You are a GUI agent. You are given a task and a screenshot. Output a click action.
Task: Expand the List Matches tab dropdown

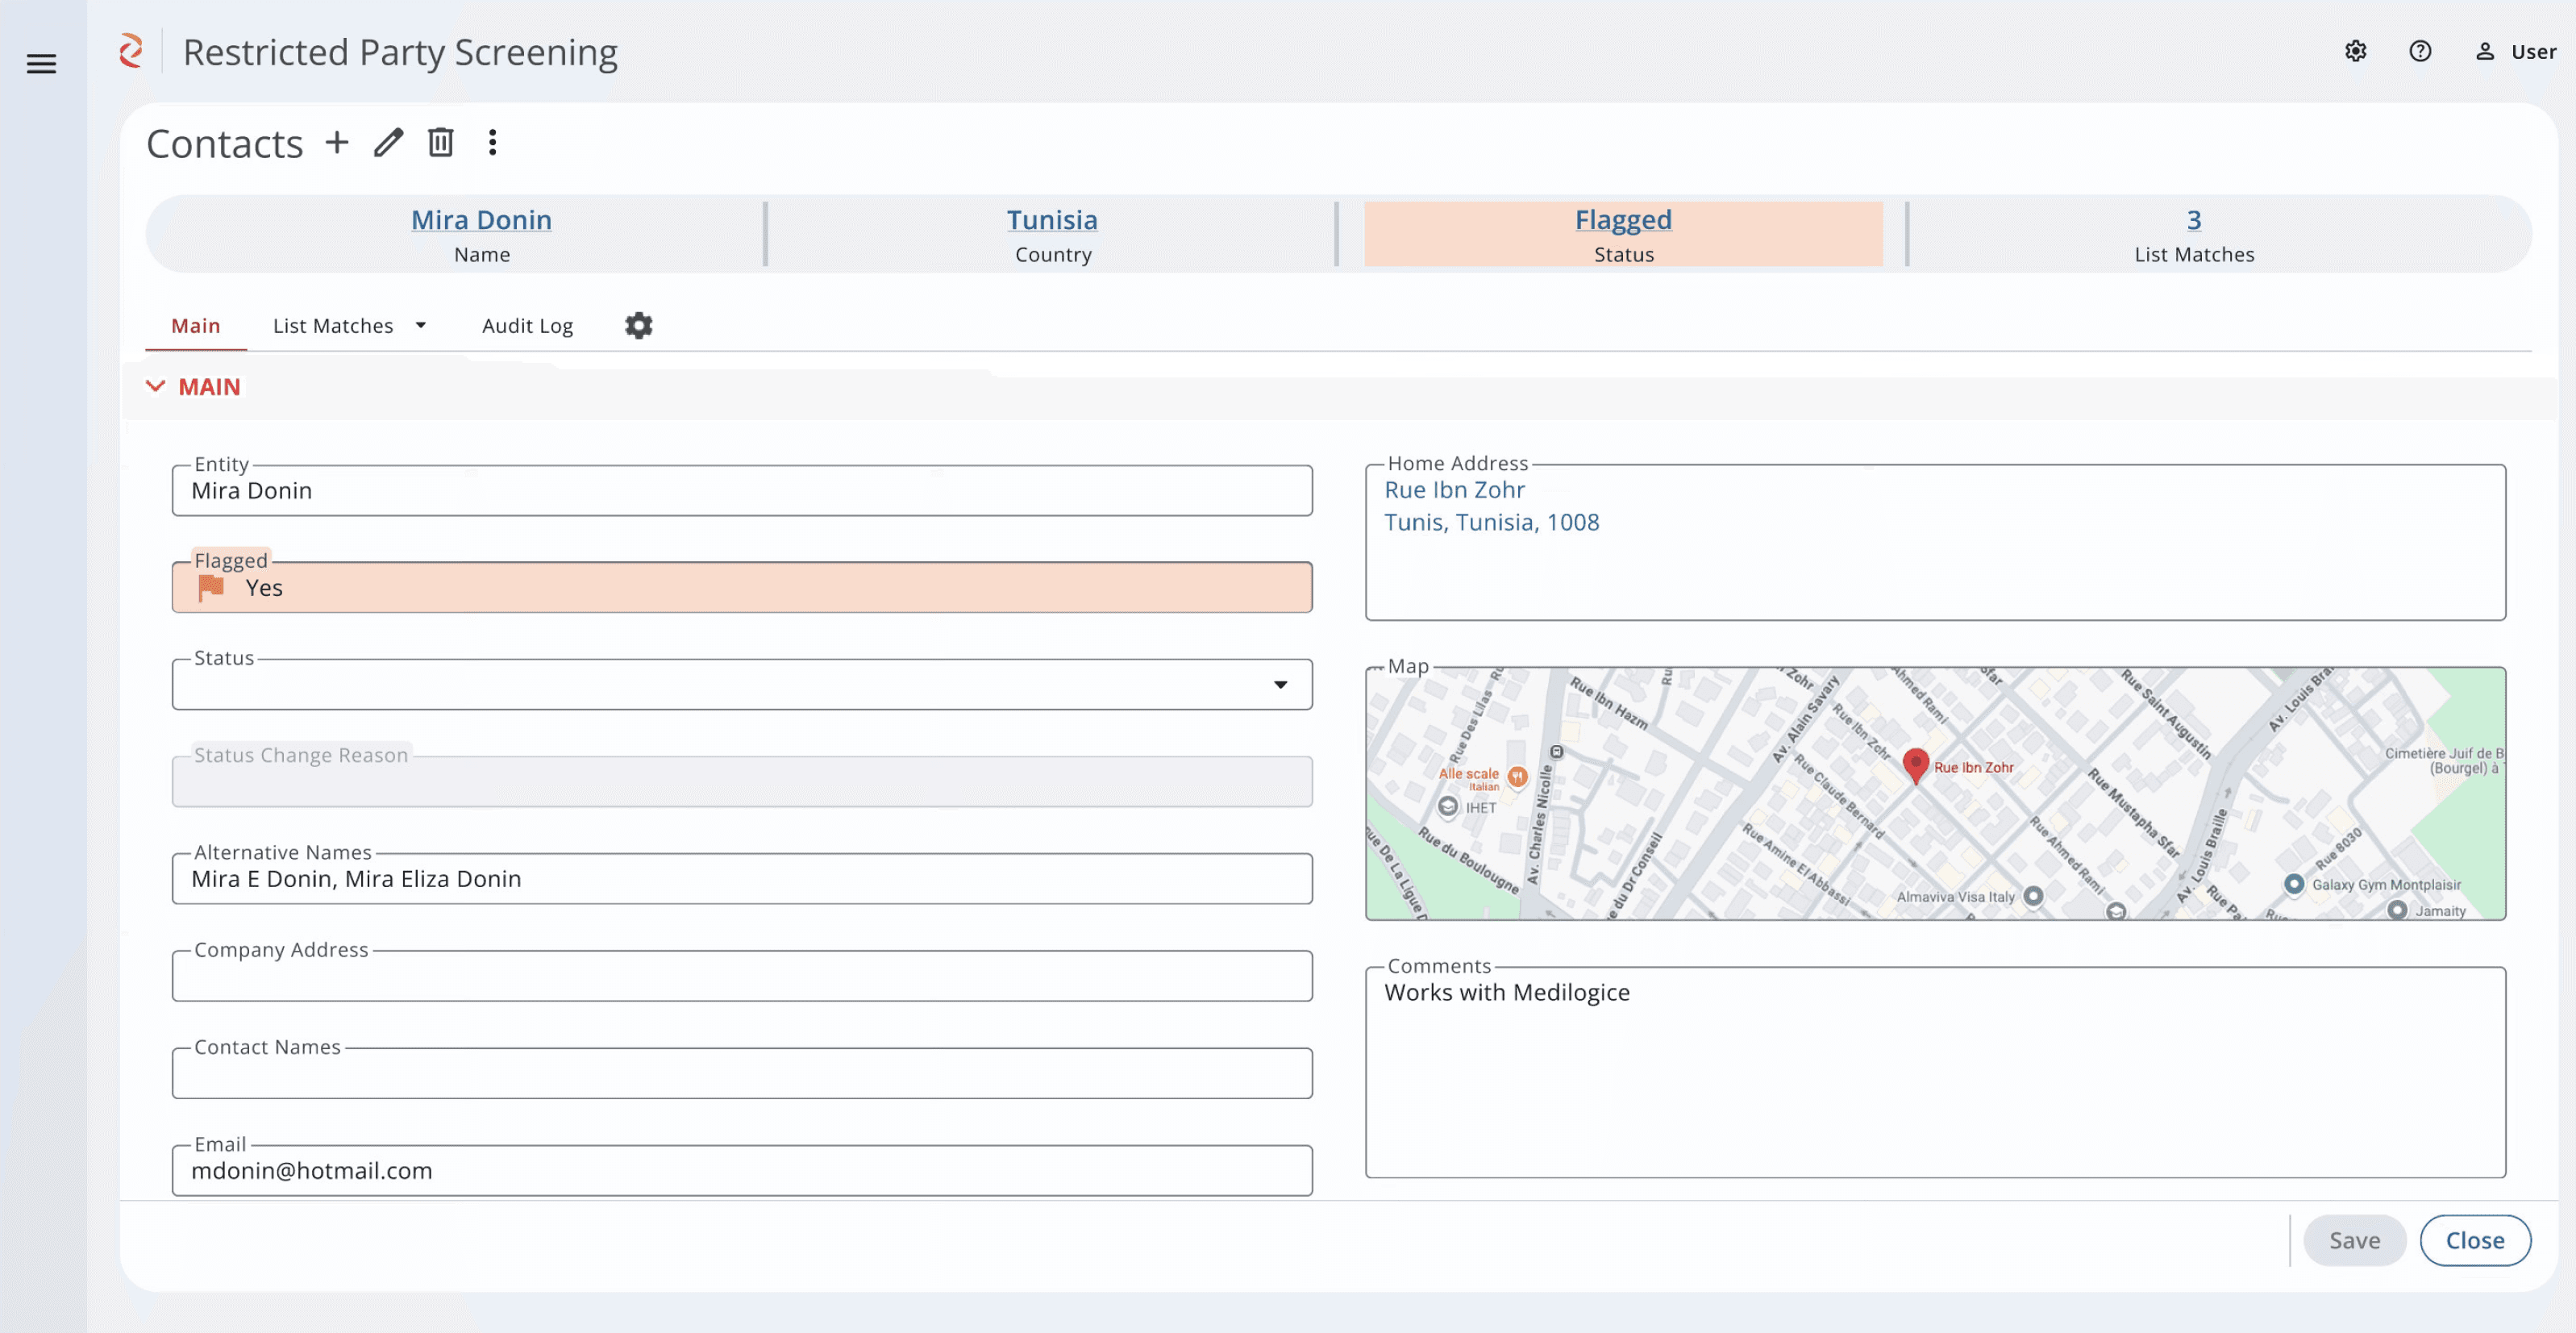point(421,325)
